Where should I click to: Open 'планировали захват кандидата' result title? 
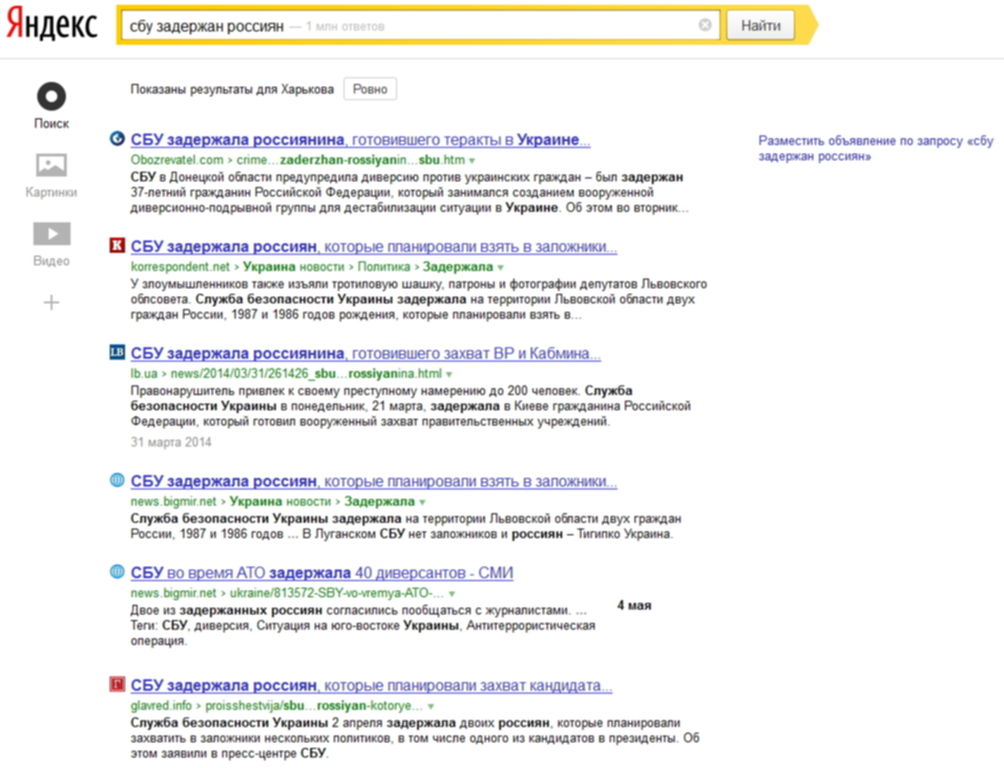click(x=371, y=685)
